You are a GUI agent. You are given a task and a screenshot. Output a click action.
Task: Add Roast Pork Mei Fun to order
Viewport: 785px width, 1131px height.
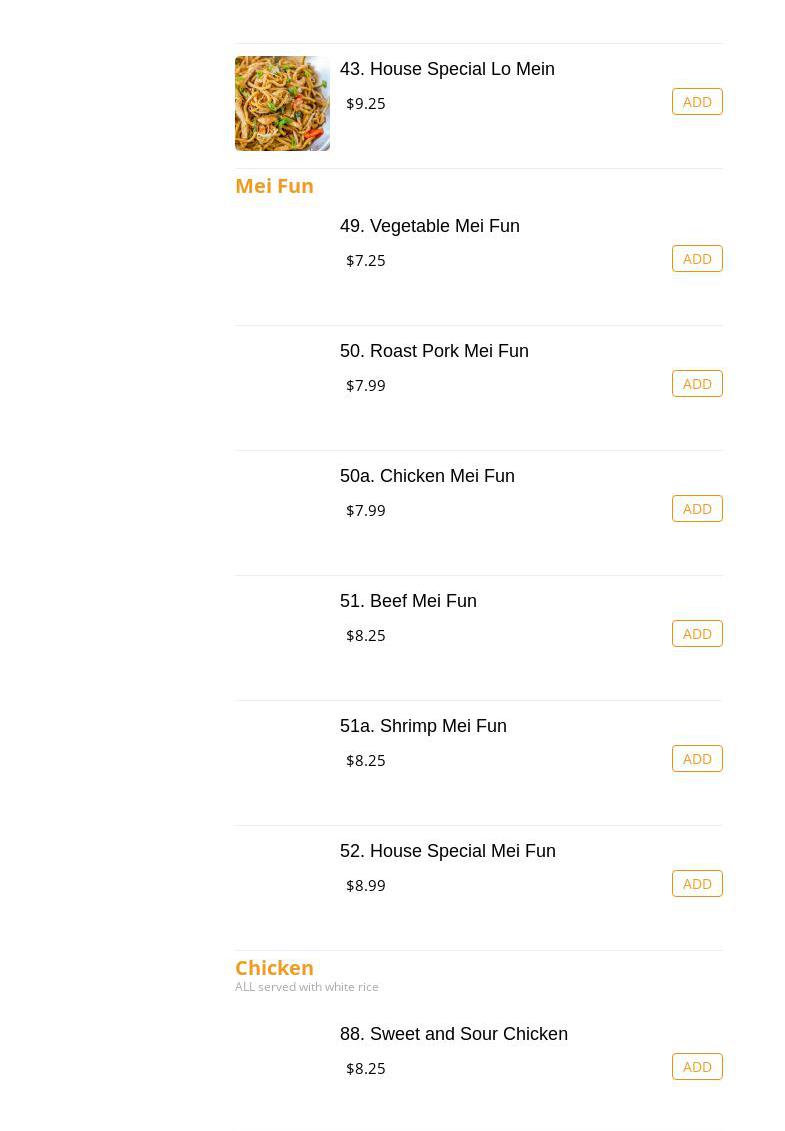(697, 384)
